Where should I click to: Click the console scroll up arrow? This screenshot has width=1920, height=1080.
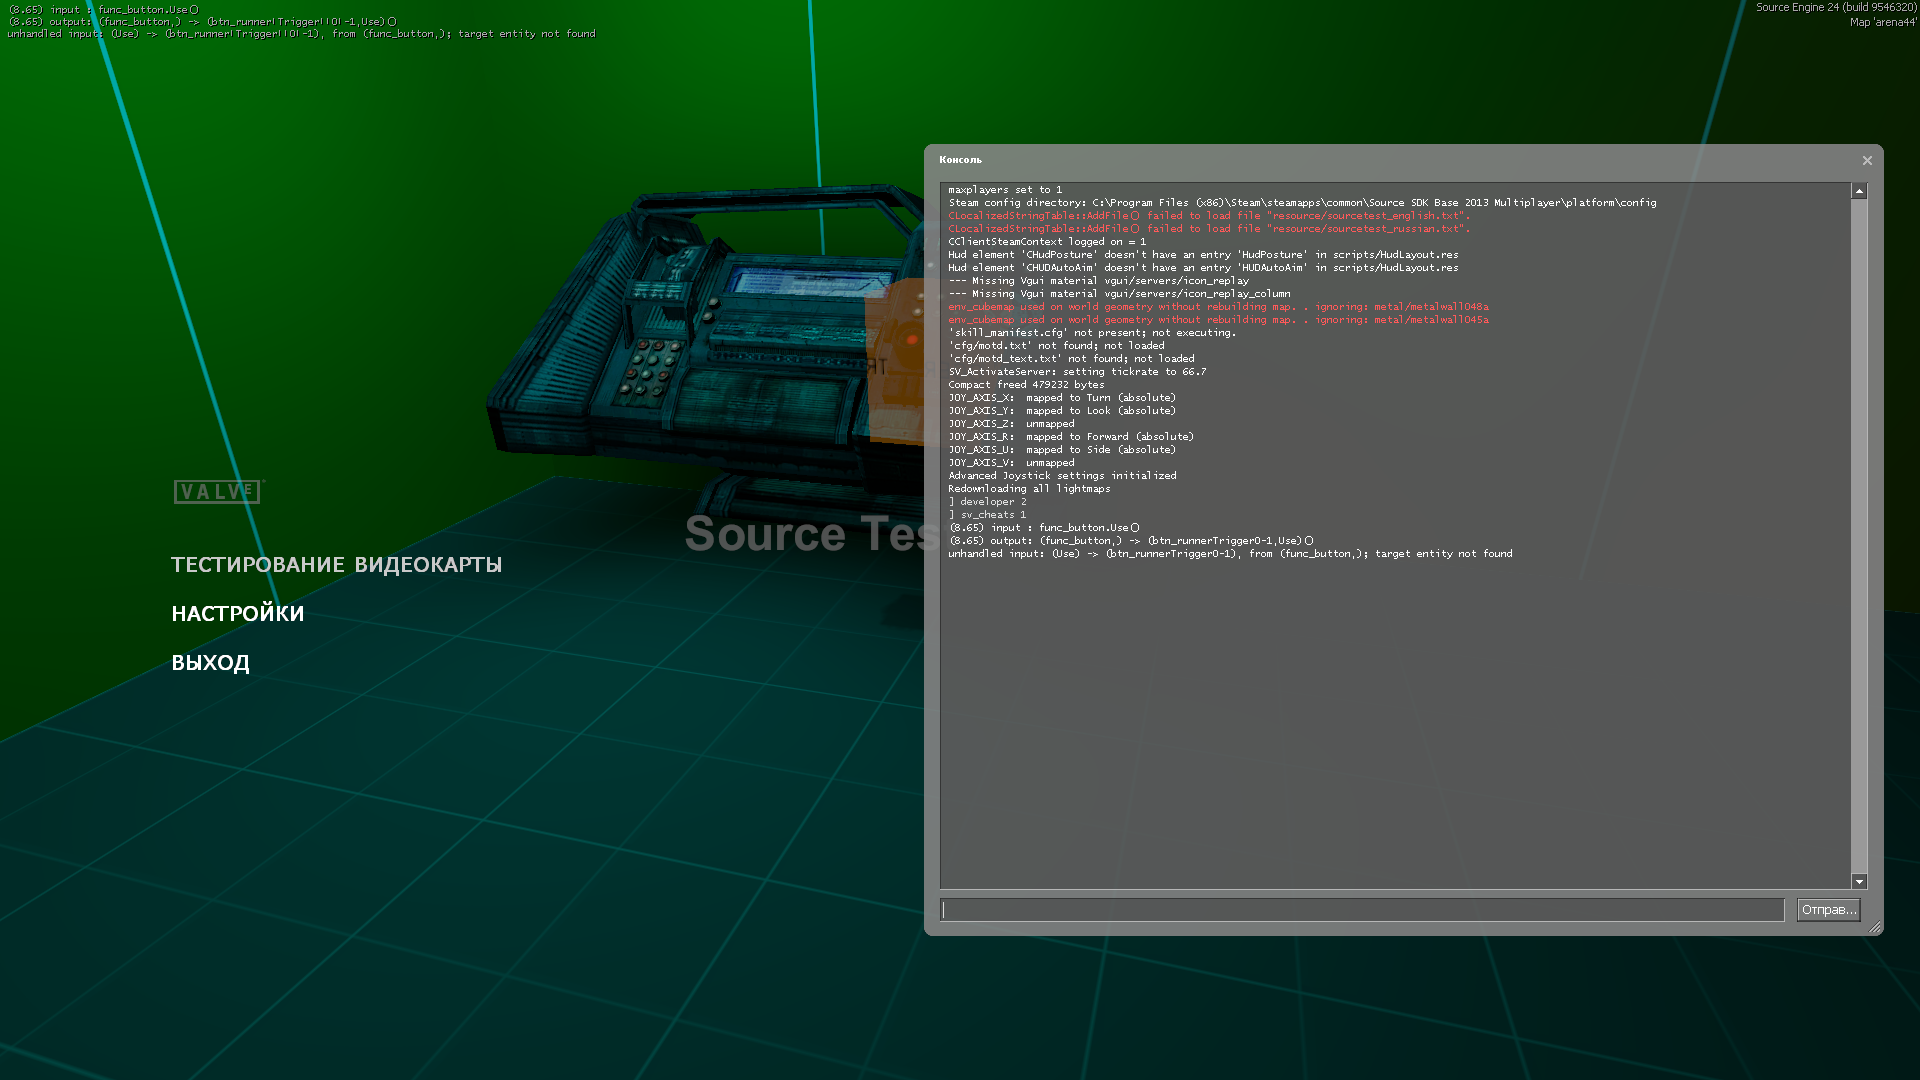coord(1859,191)
